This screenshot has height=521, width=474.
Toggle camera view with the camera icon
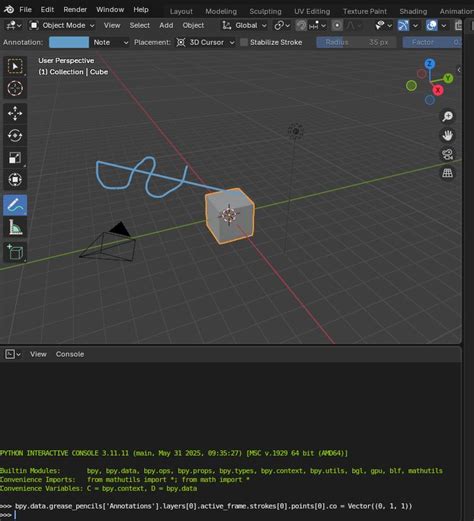coord(447,154)
